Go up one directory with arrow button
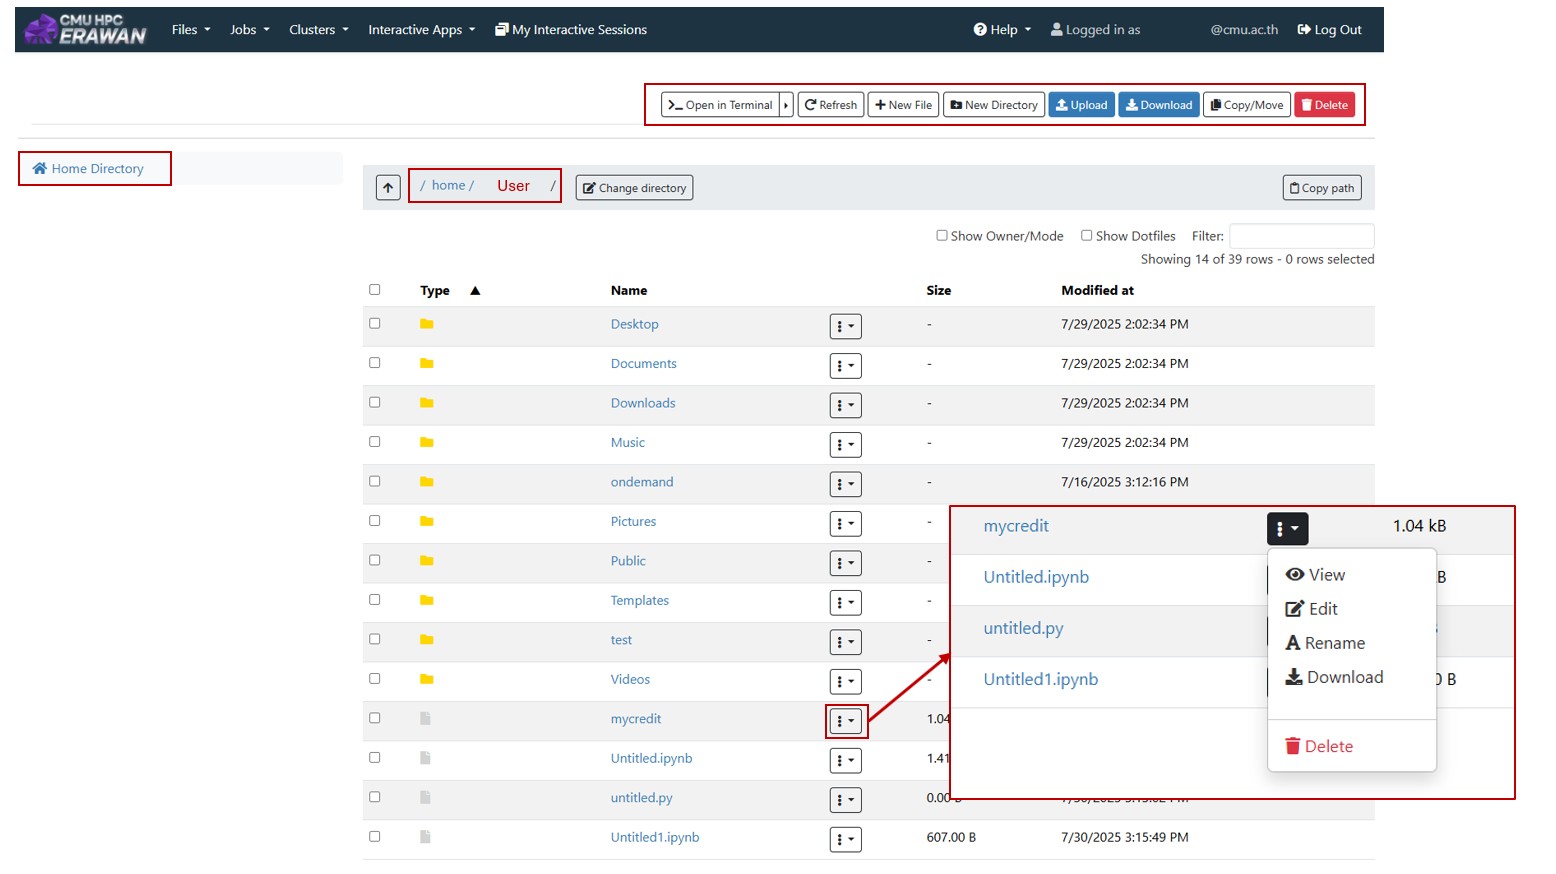Screen dimensions: 1556x874 coord(388,188)
